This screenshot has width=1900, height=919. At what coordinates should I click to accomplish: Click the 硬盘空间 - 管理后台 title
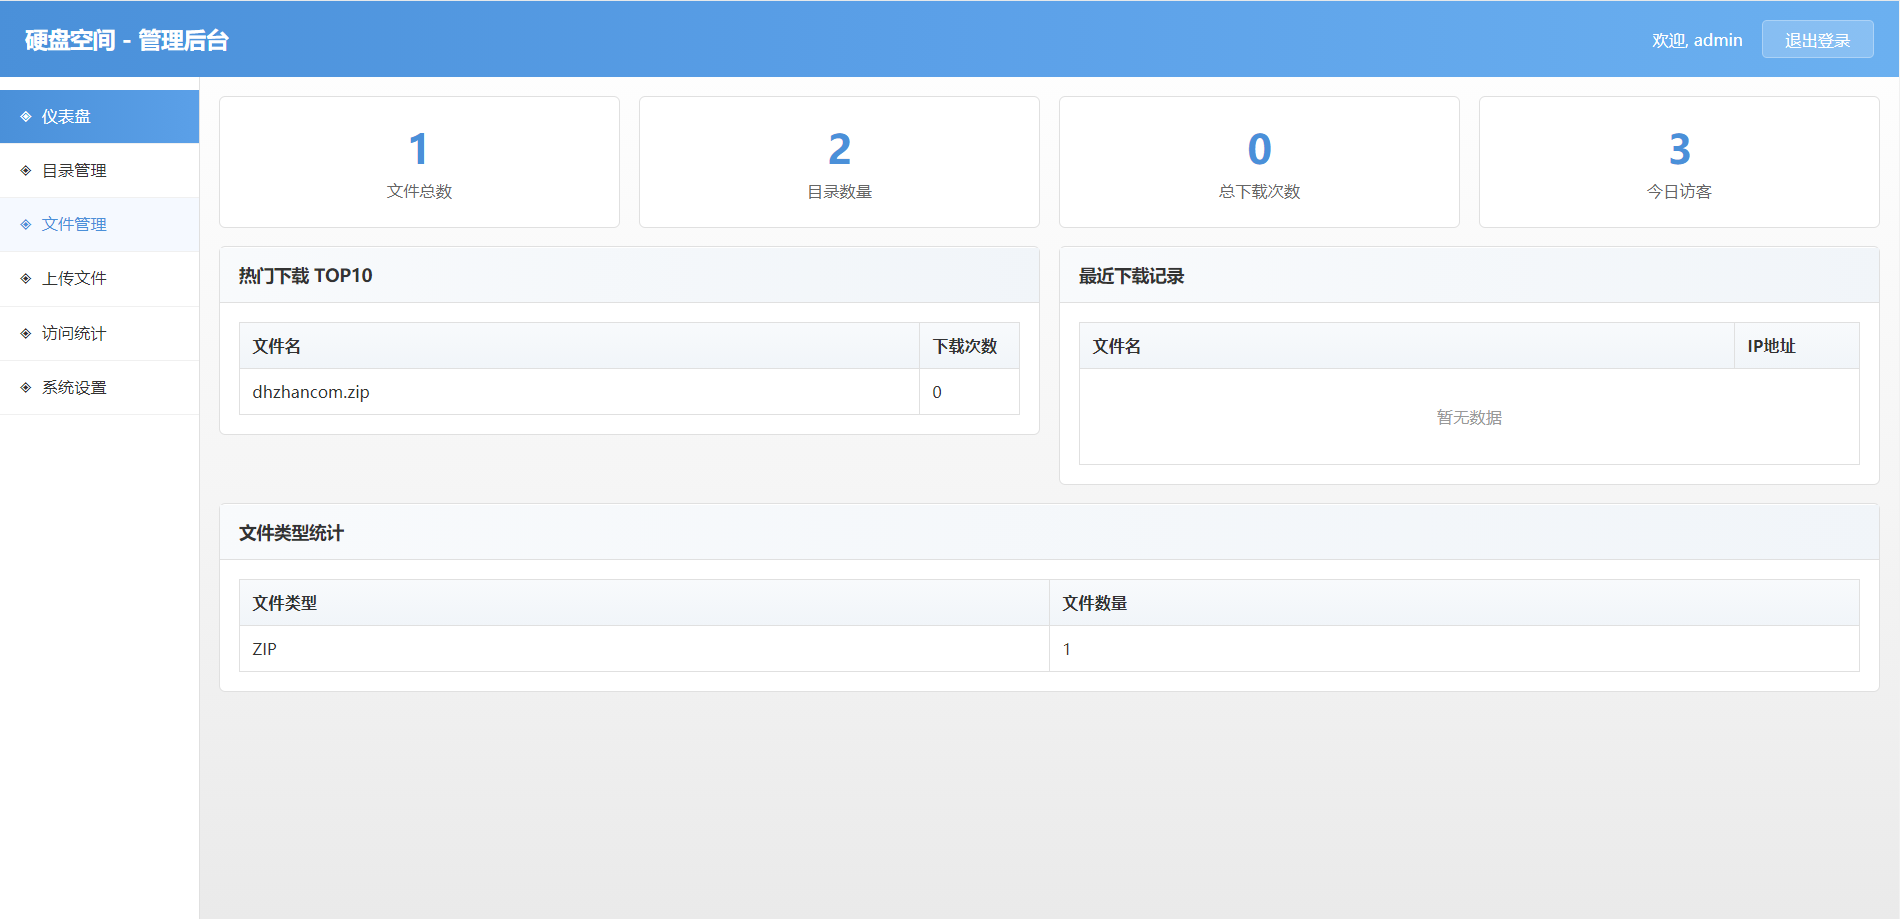127,40
